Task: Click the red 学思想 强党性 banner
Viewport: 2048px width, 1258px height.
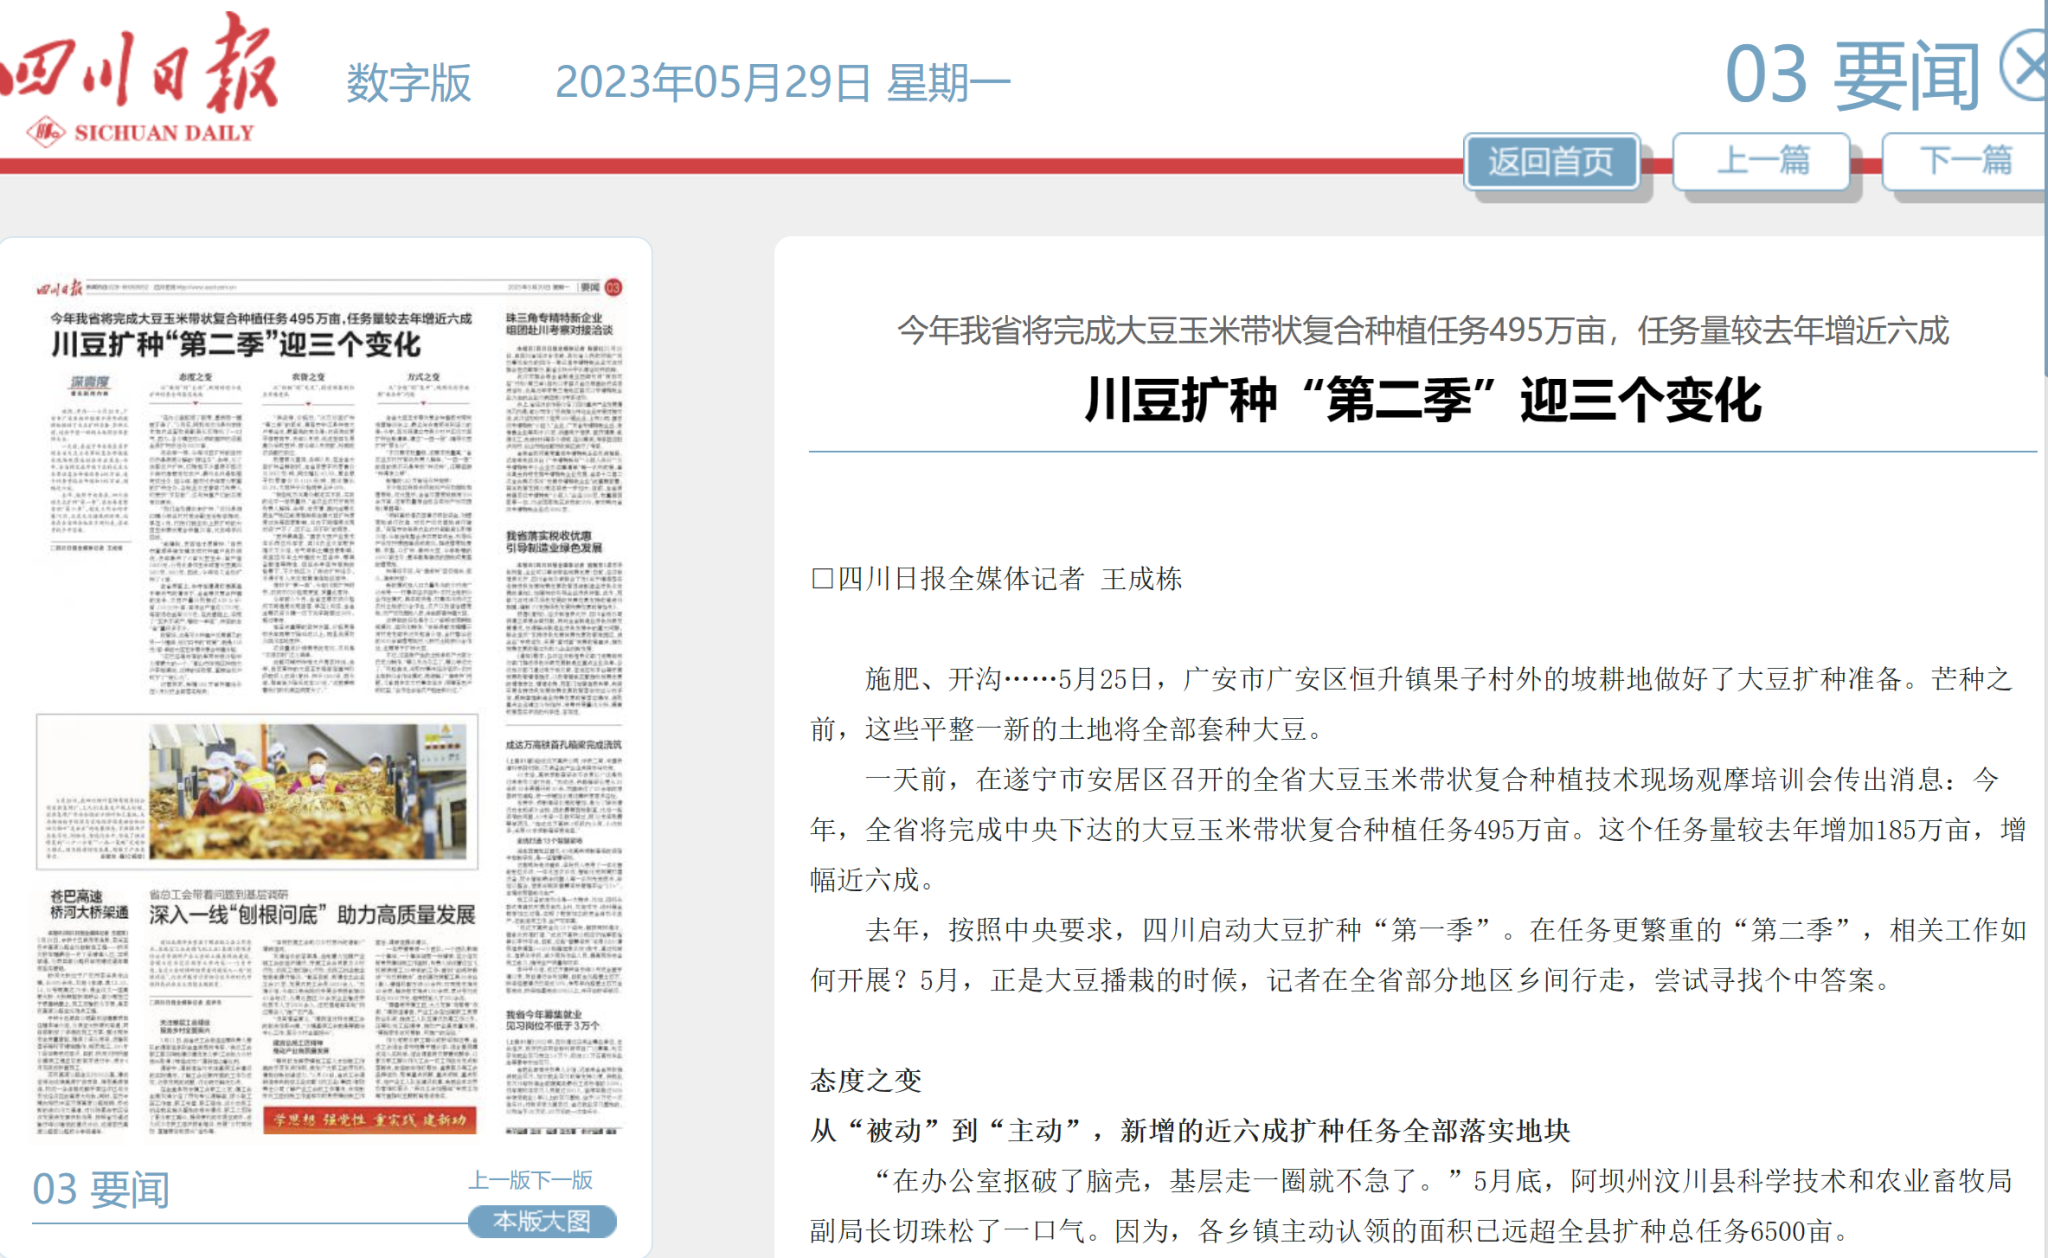Action: click(370, 1120)
